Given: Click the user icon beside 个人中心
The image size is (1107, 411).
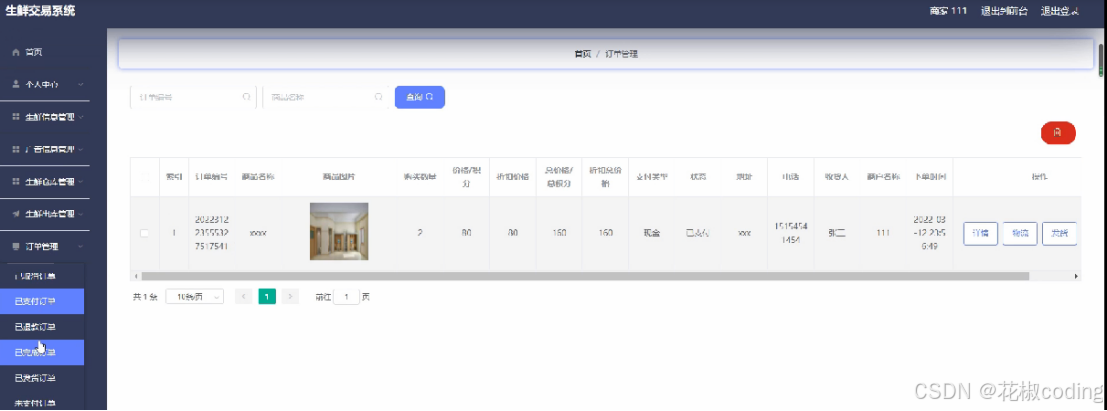Looking at the screenshot, I should 16,84.
